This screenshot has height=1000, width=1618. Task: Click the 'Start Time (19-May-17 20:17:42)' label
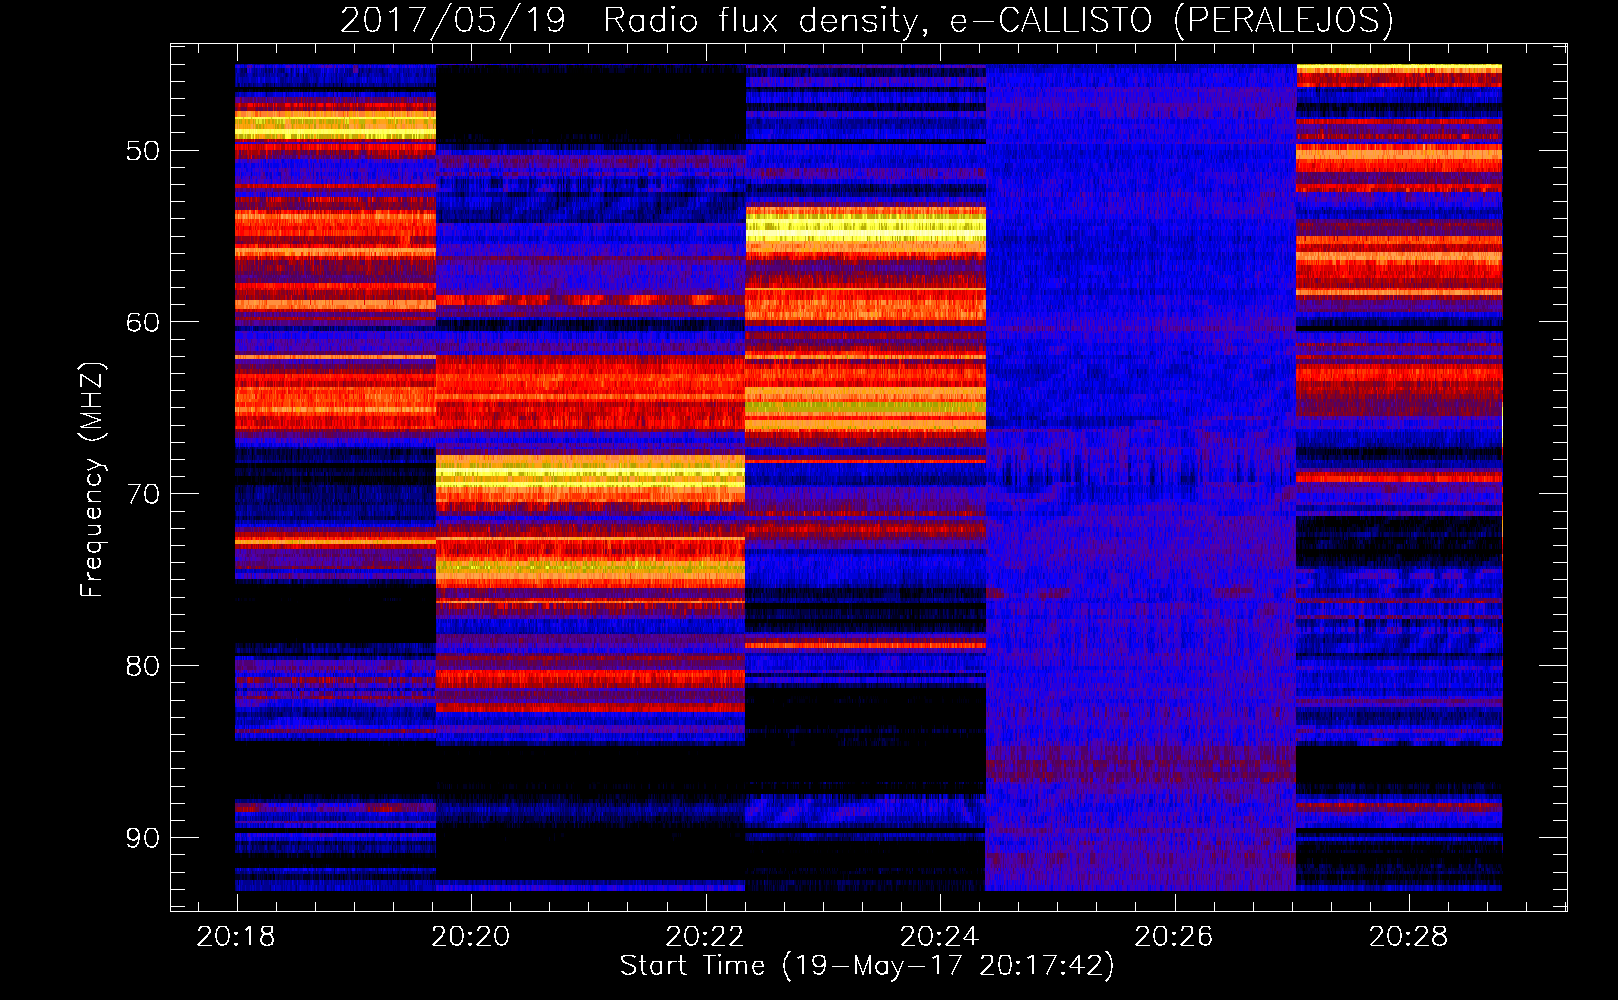867,966
